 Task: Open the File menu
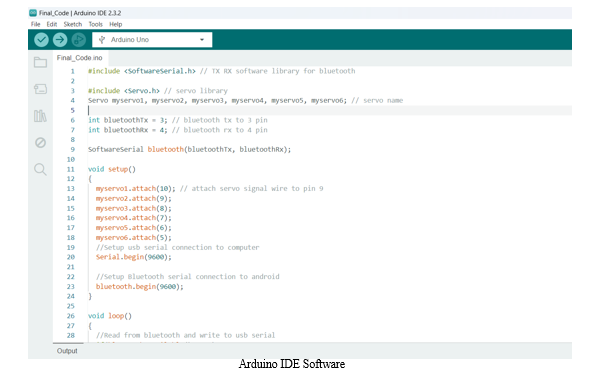click(x=36, y=24)
